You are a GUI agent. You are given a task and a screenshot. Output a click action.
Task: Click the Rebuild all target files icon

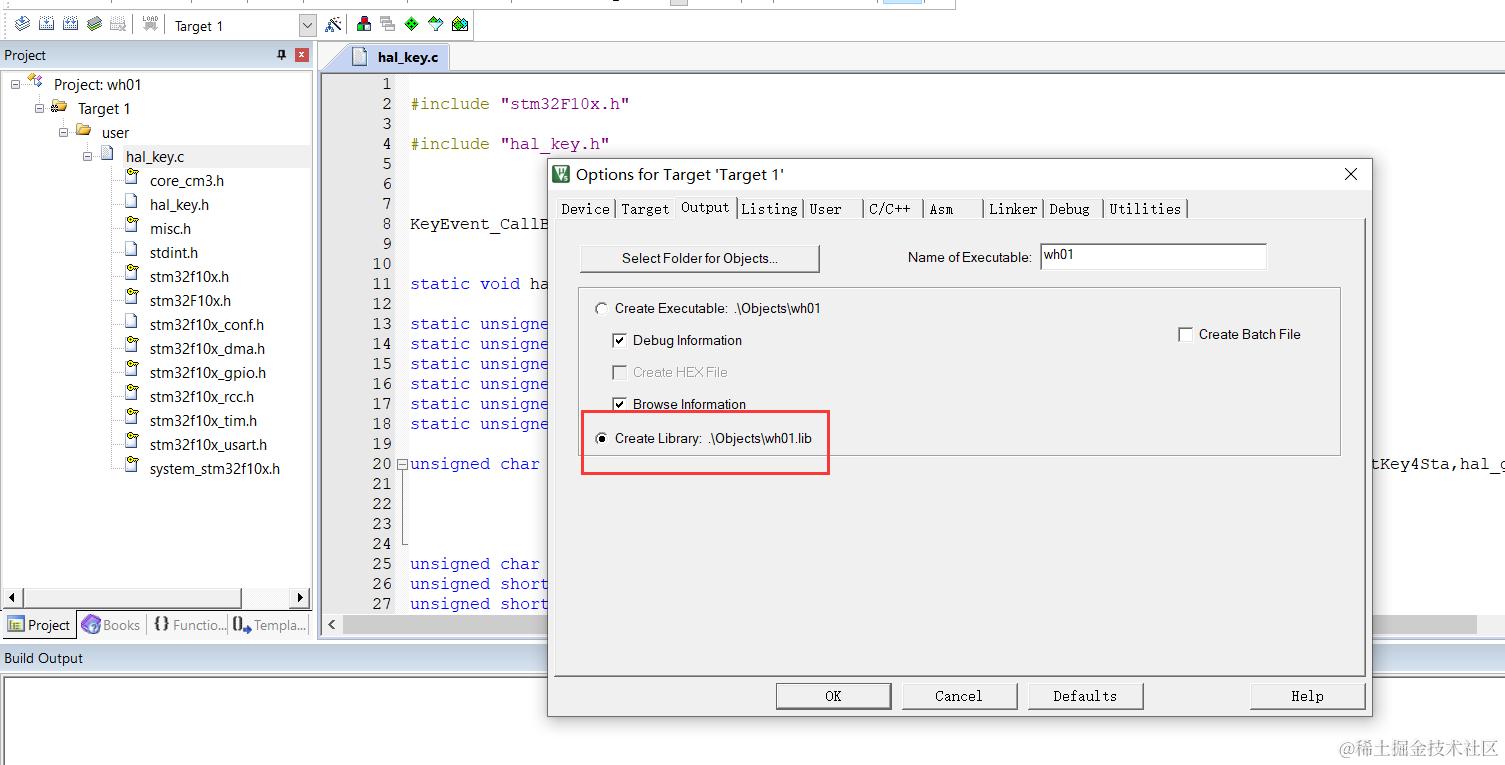coord(70,25)
